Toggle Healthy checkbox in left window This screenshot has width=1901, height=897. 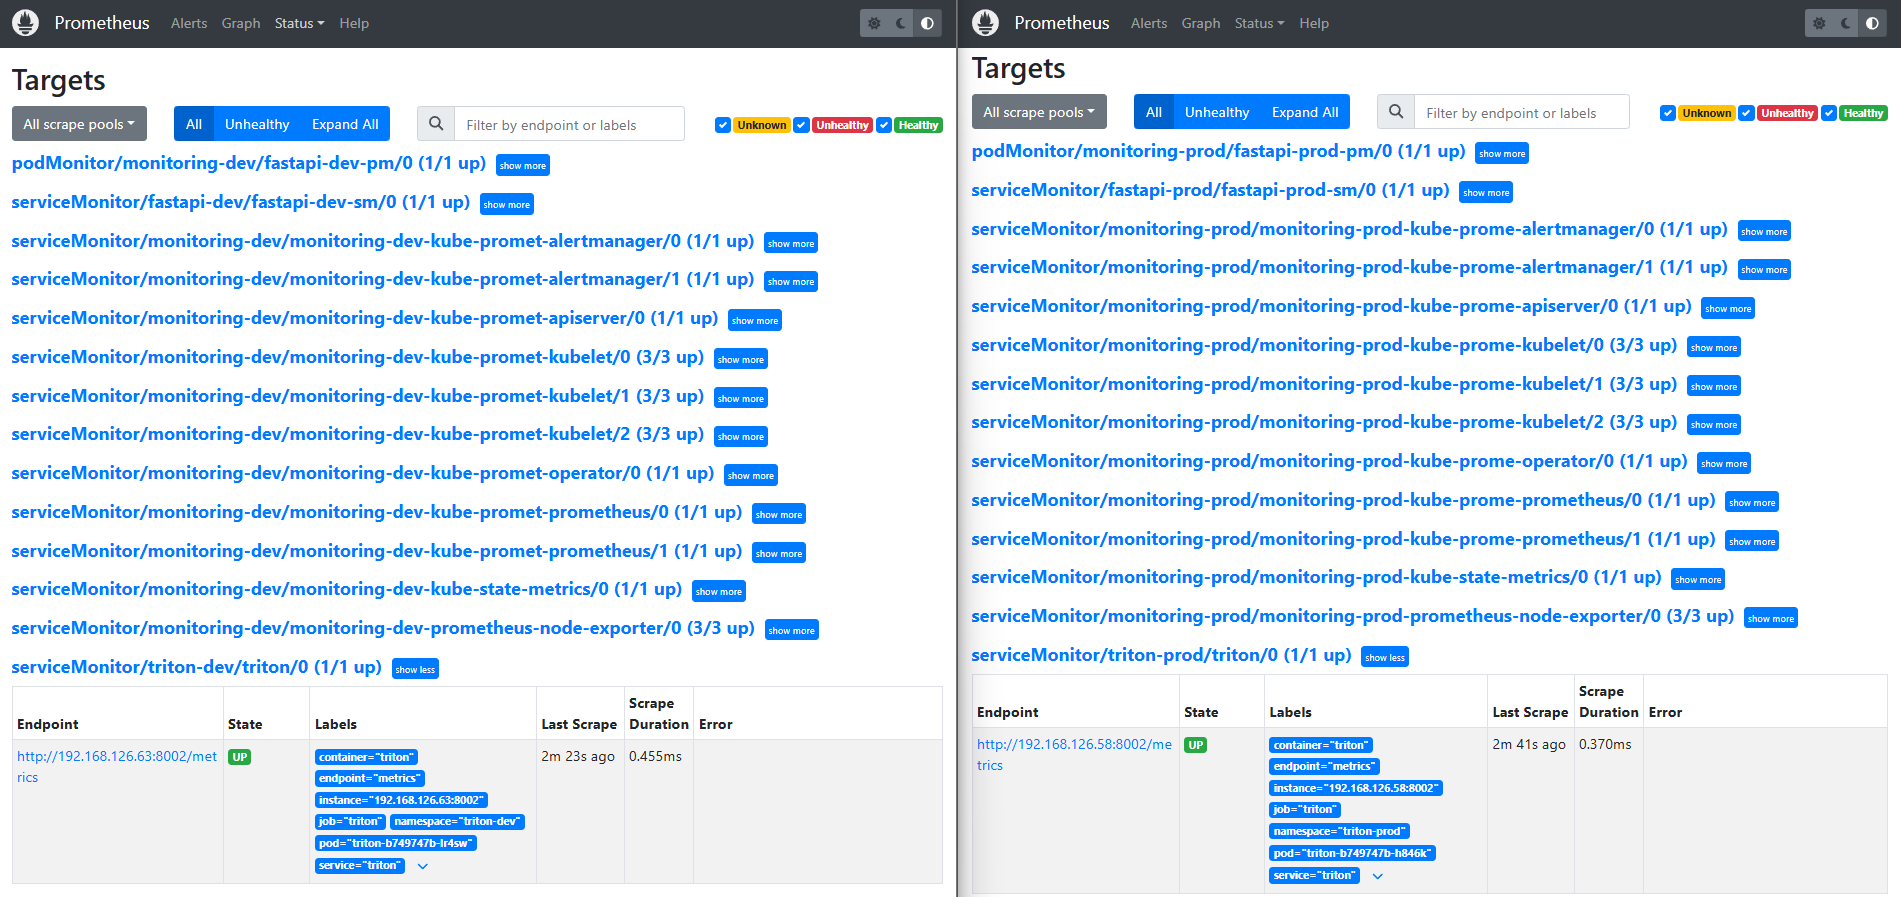[x=883, y=125]
